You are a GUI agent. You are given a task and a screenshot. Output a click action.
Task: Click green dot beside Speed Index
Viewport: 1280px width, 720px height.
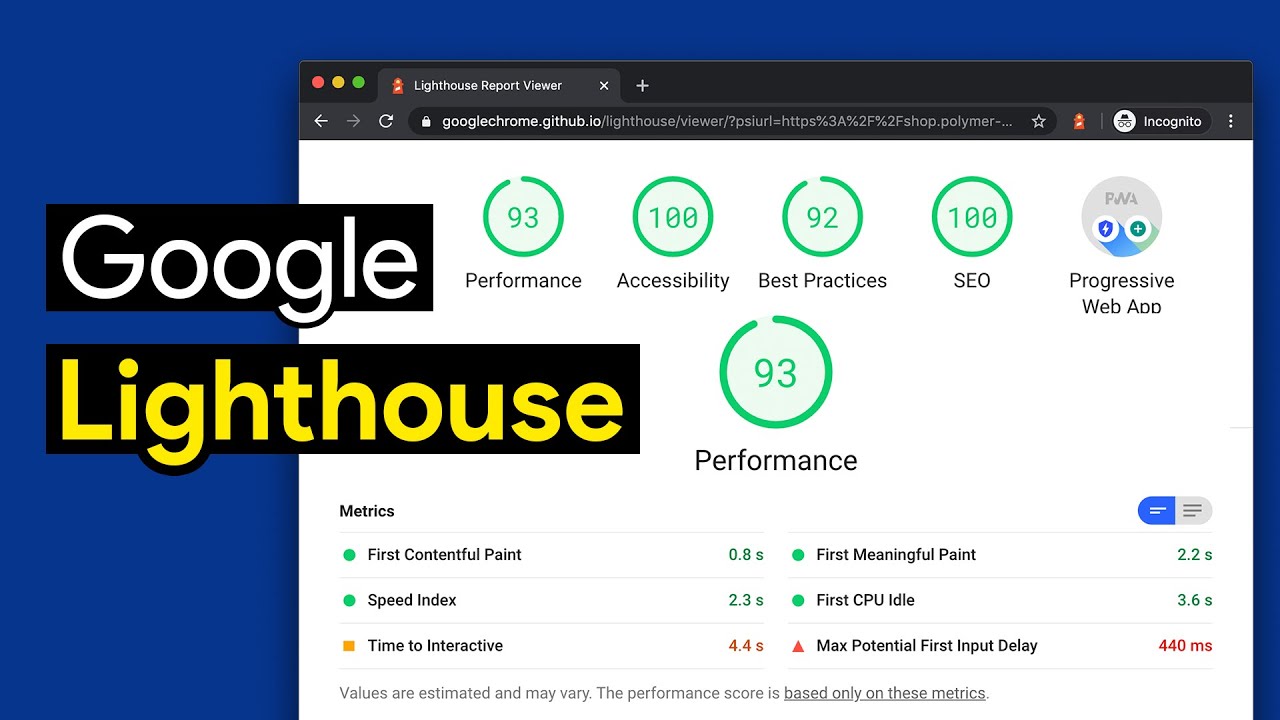coord(349,600)
